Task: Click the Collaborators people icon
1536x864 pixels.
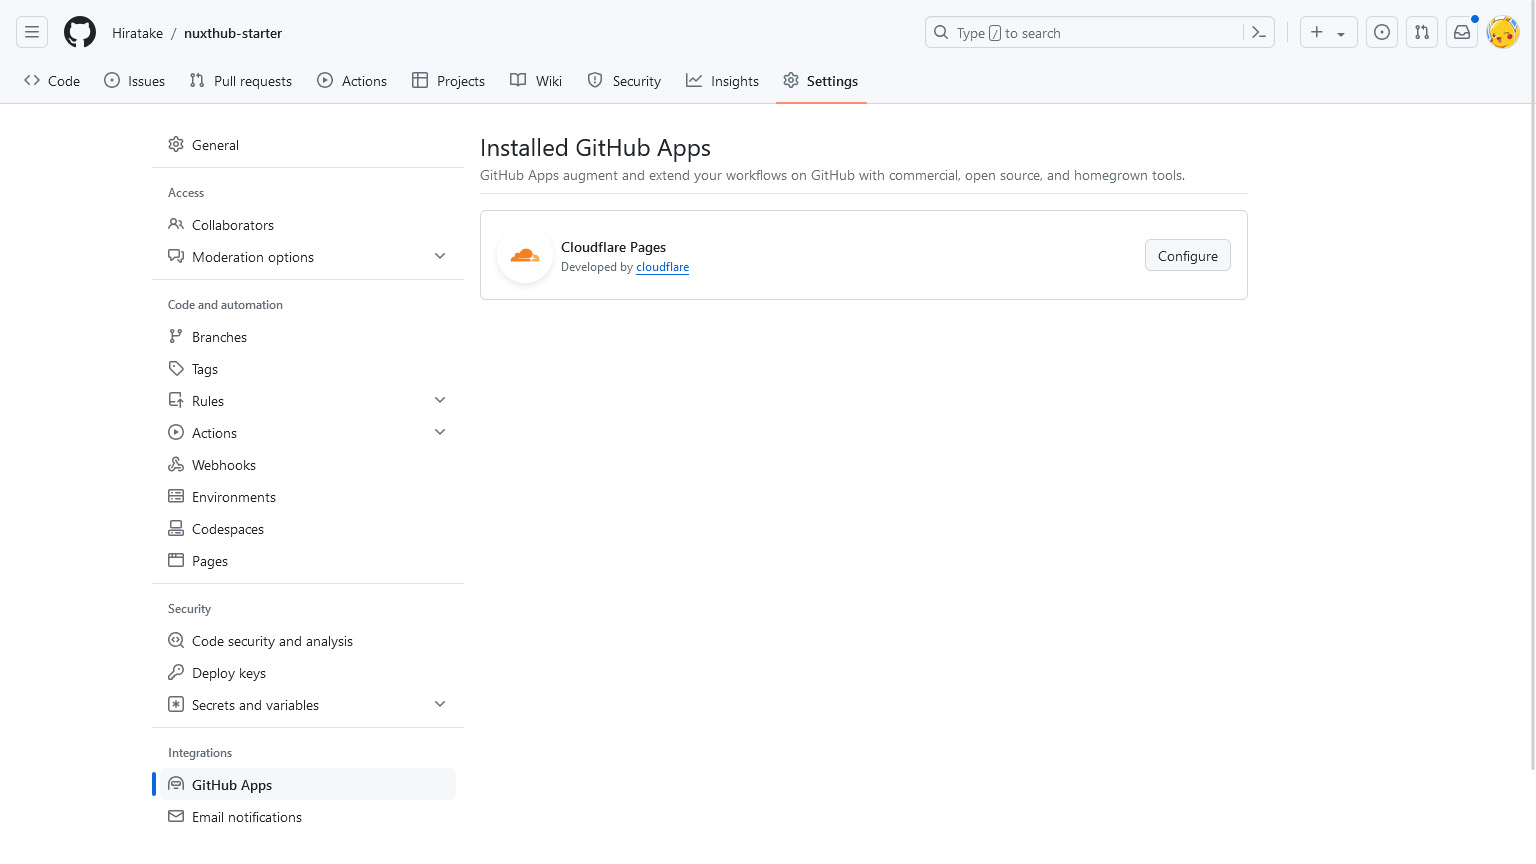Action: pos(176,224)
